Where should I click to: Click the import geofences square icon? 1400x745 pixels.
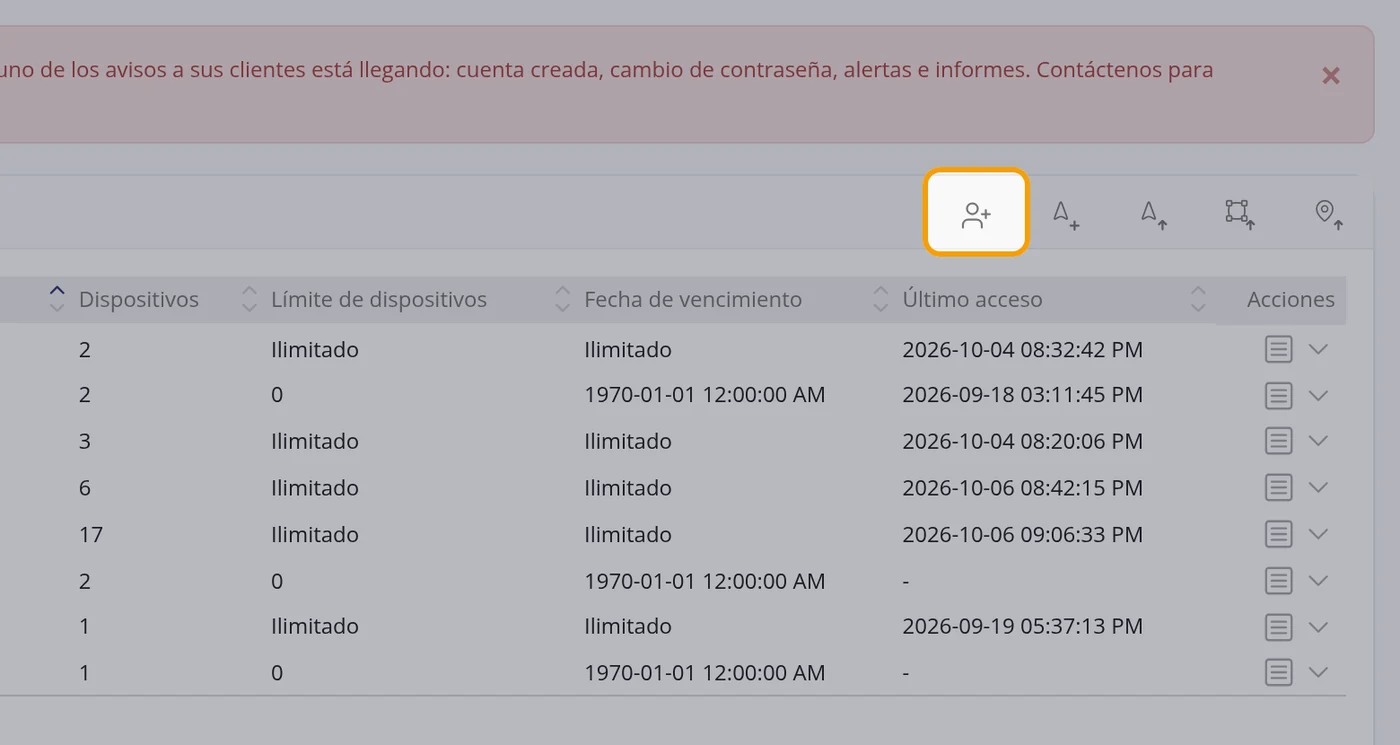(x=1240, y=214)
